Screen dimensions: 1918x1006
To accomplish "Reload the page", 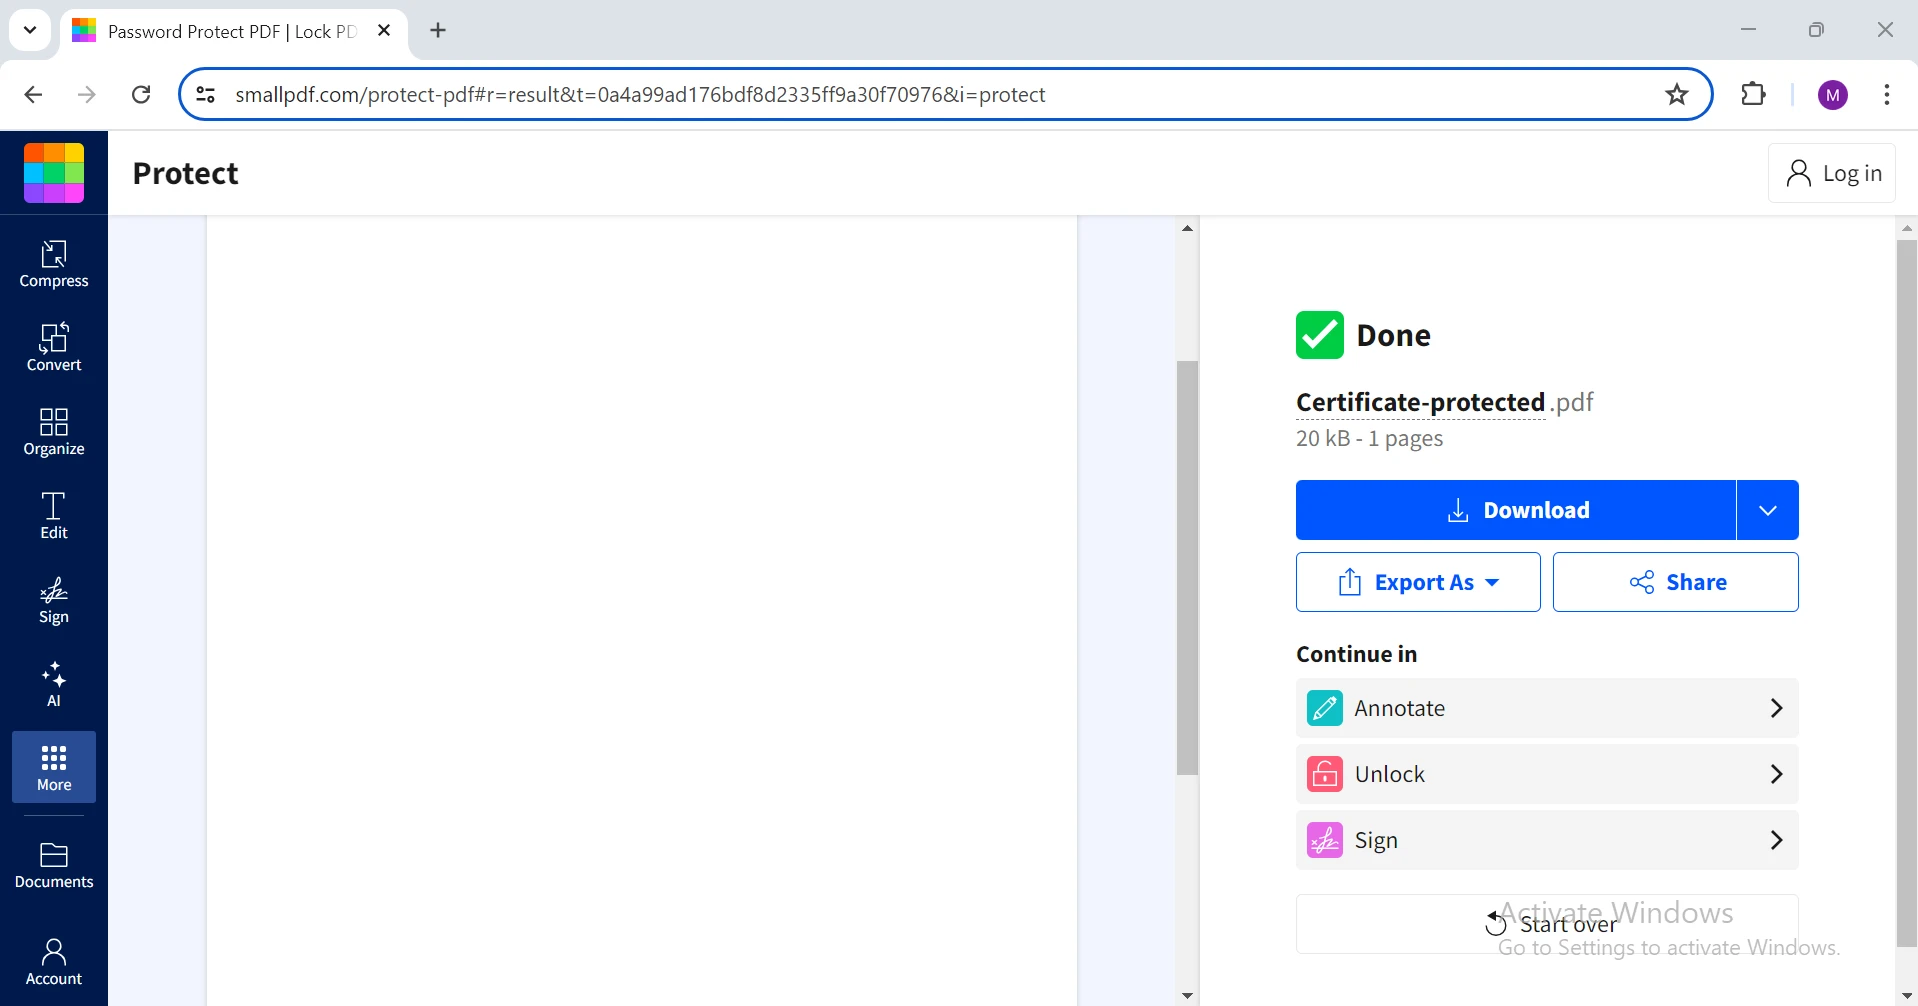I will tap(141, 95).
